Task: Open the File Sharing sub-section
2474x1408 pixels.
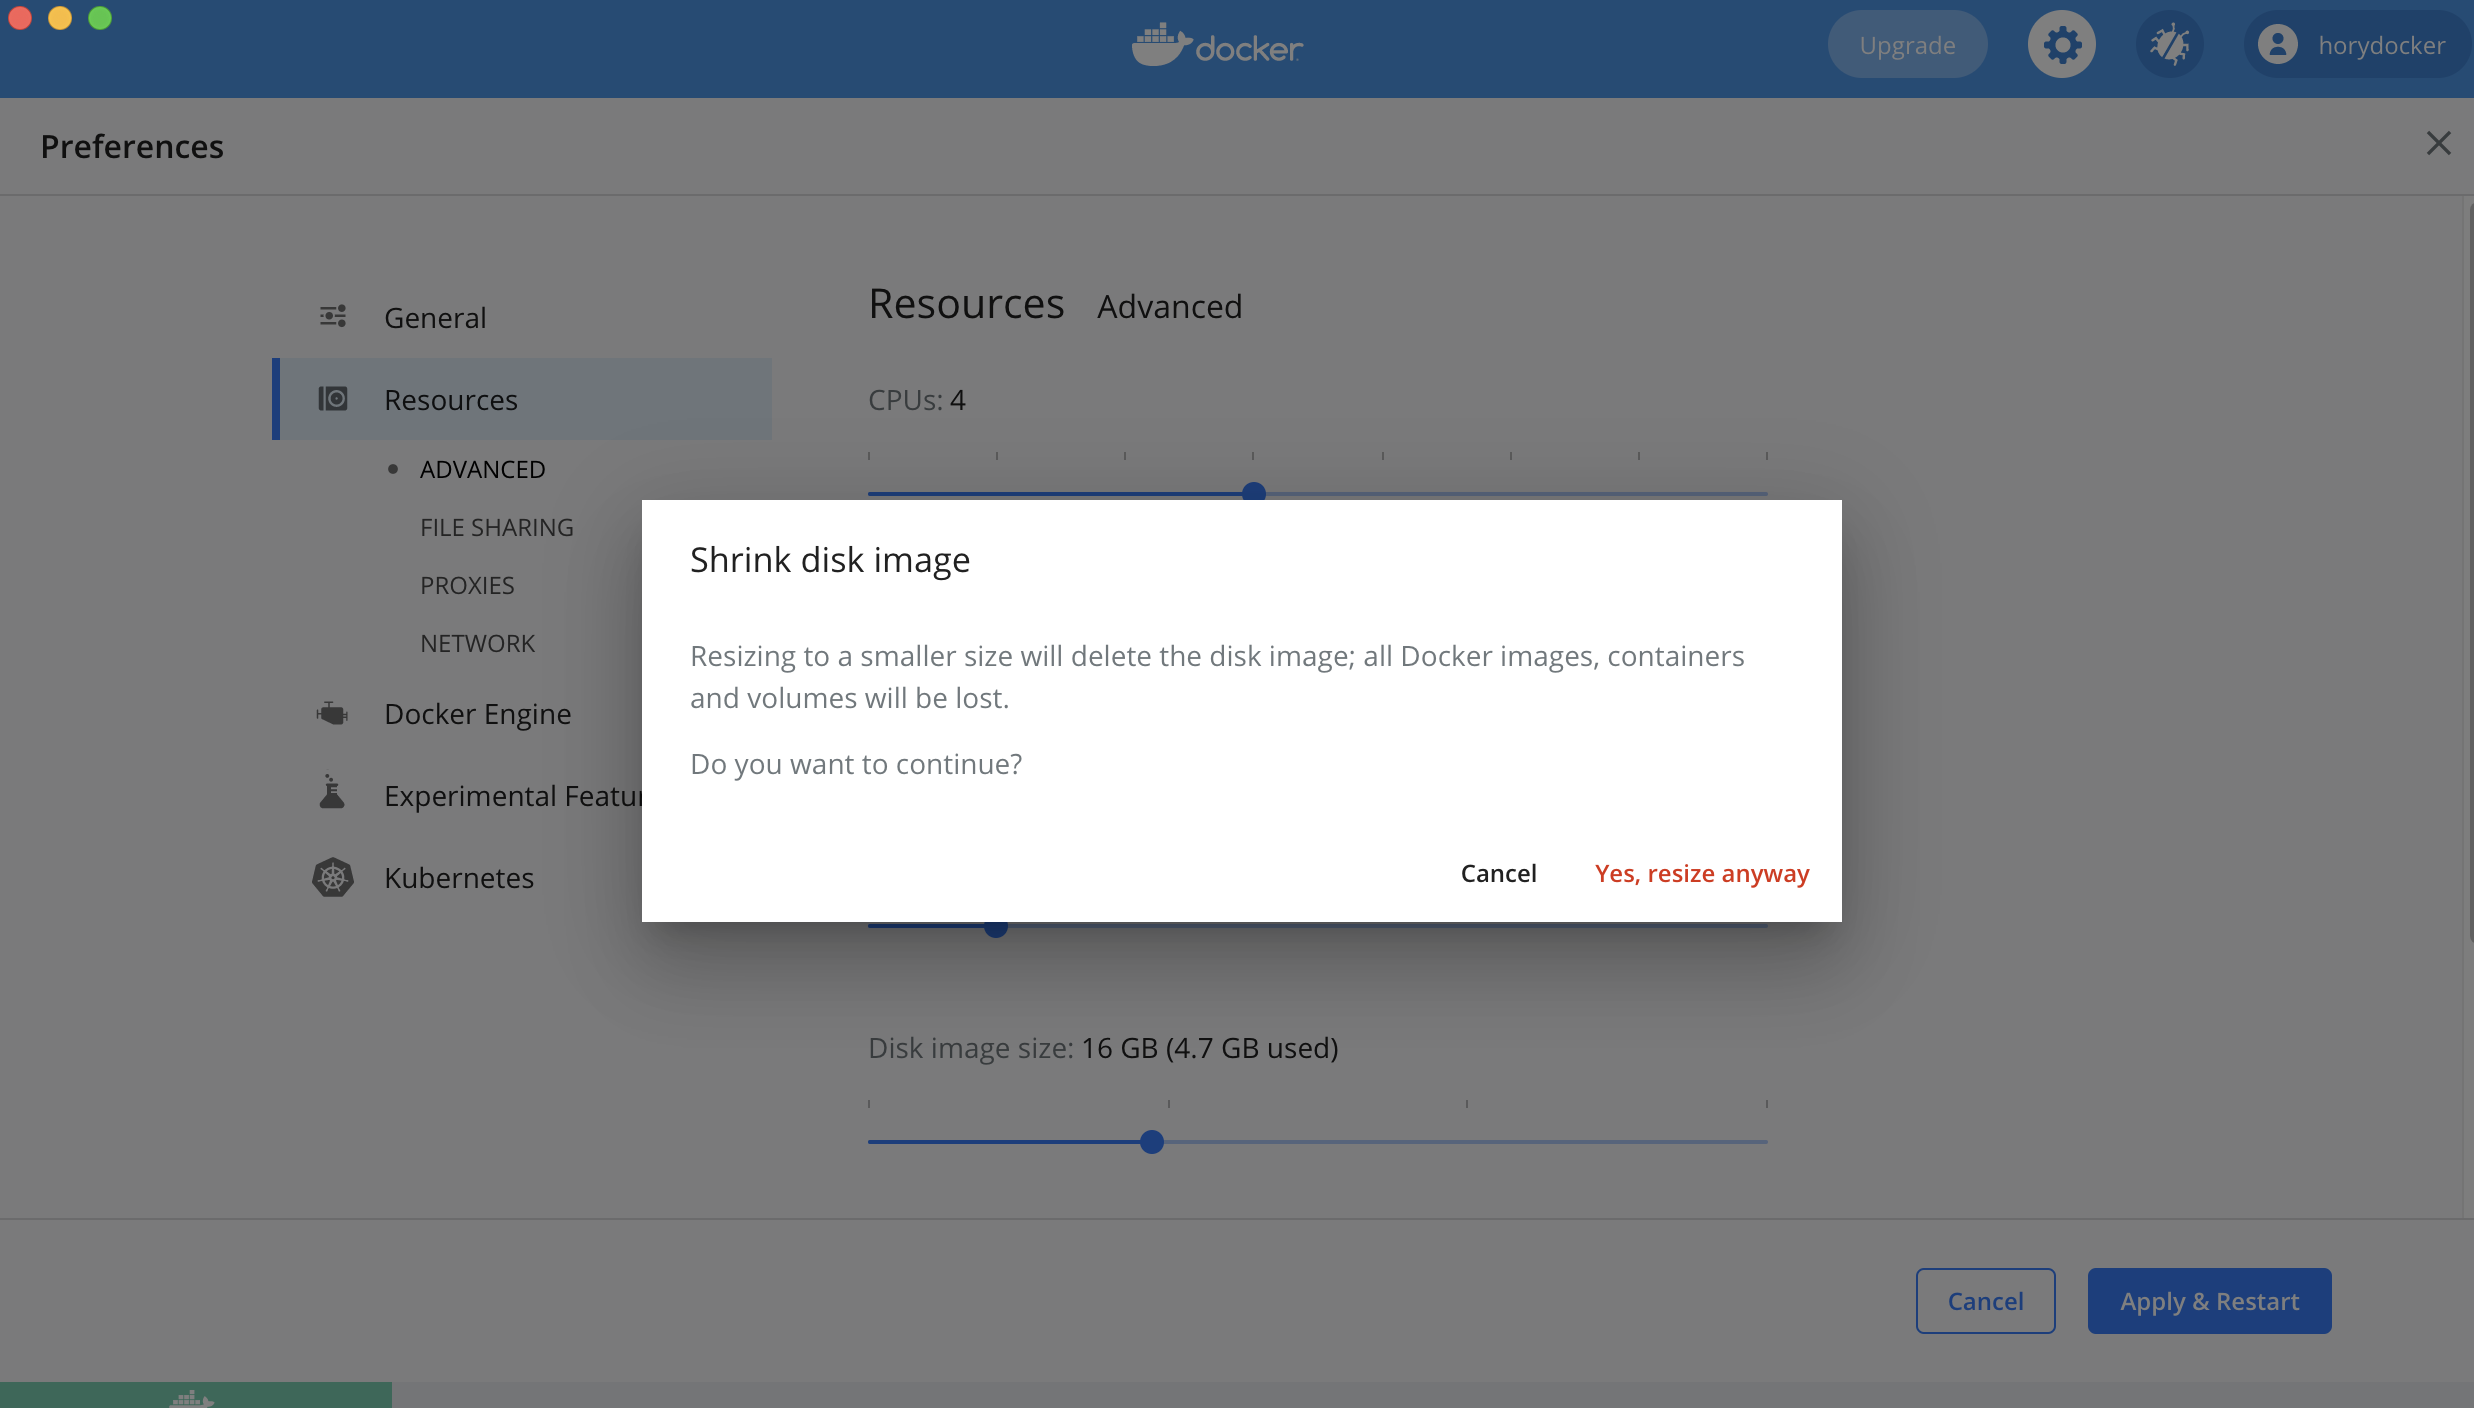Action: point(496,527)
